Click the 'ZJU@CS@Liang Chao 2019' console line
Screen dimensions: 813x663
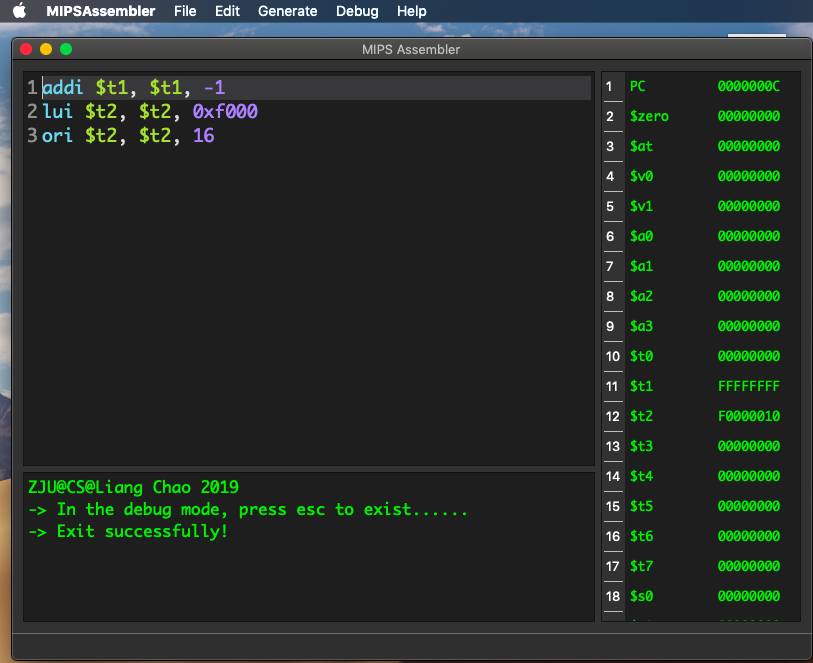coord(133,487)
